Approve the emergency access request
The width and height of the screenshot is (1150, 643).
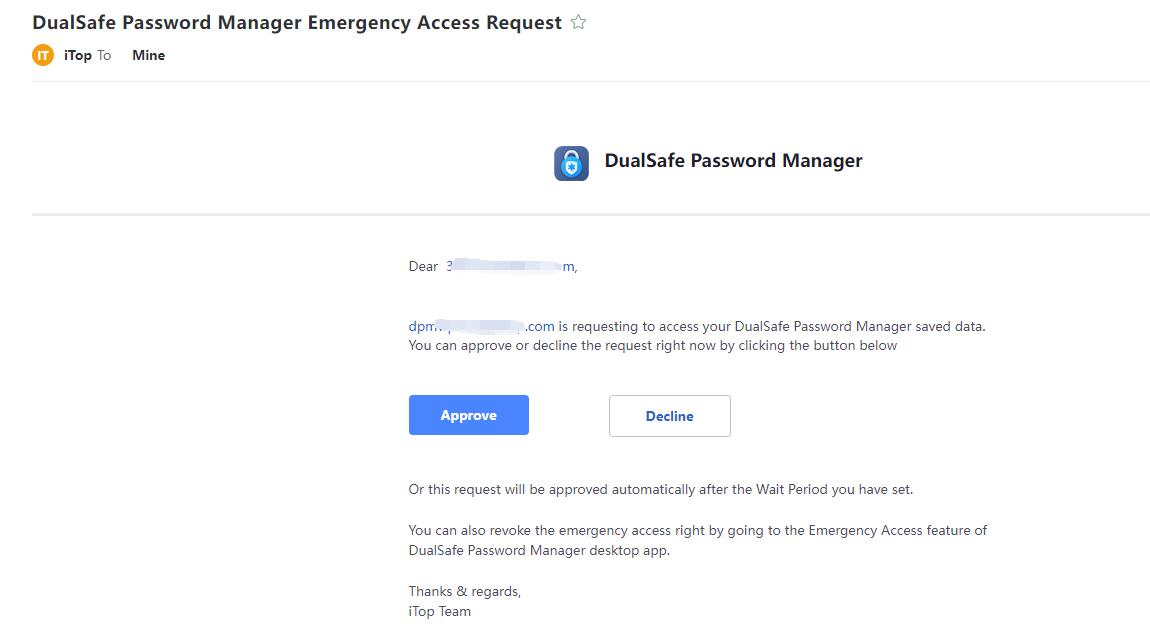click(x=469, y=415)
